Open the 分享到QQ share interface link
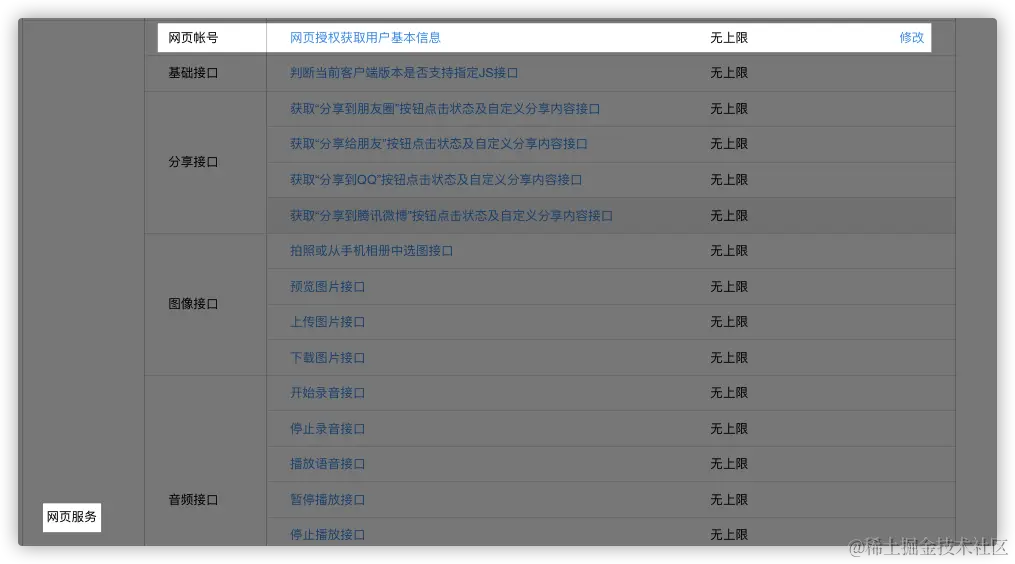The image size is (1015, 564). click(x=436, y=180)
